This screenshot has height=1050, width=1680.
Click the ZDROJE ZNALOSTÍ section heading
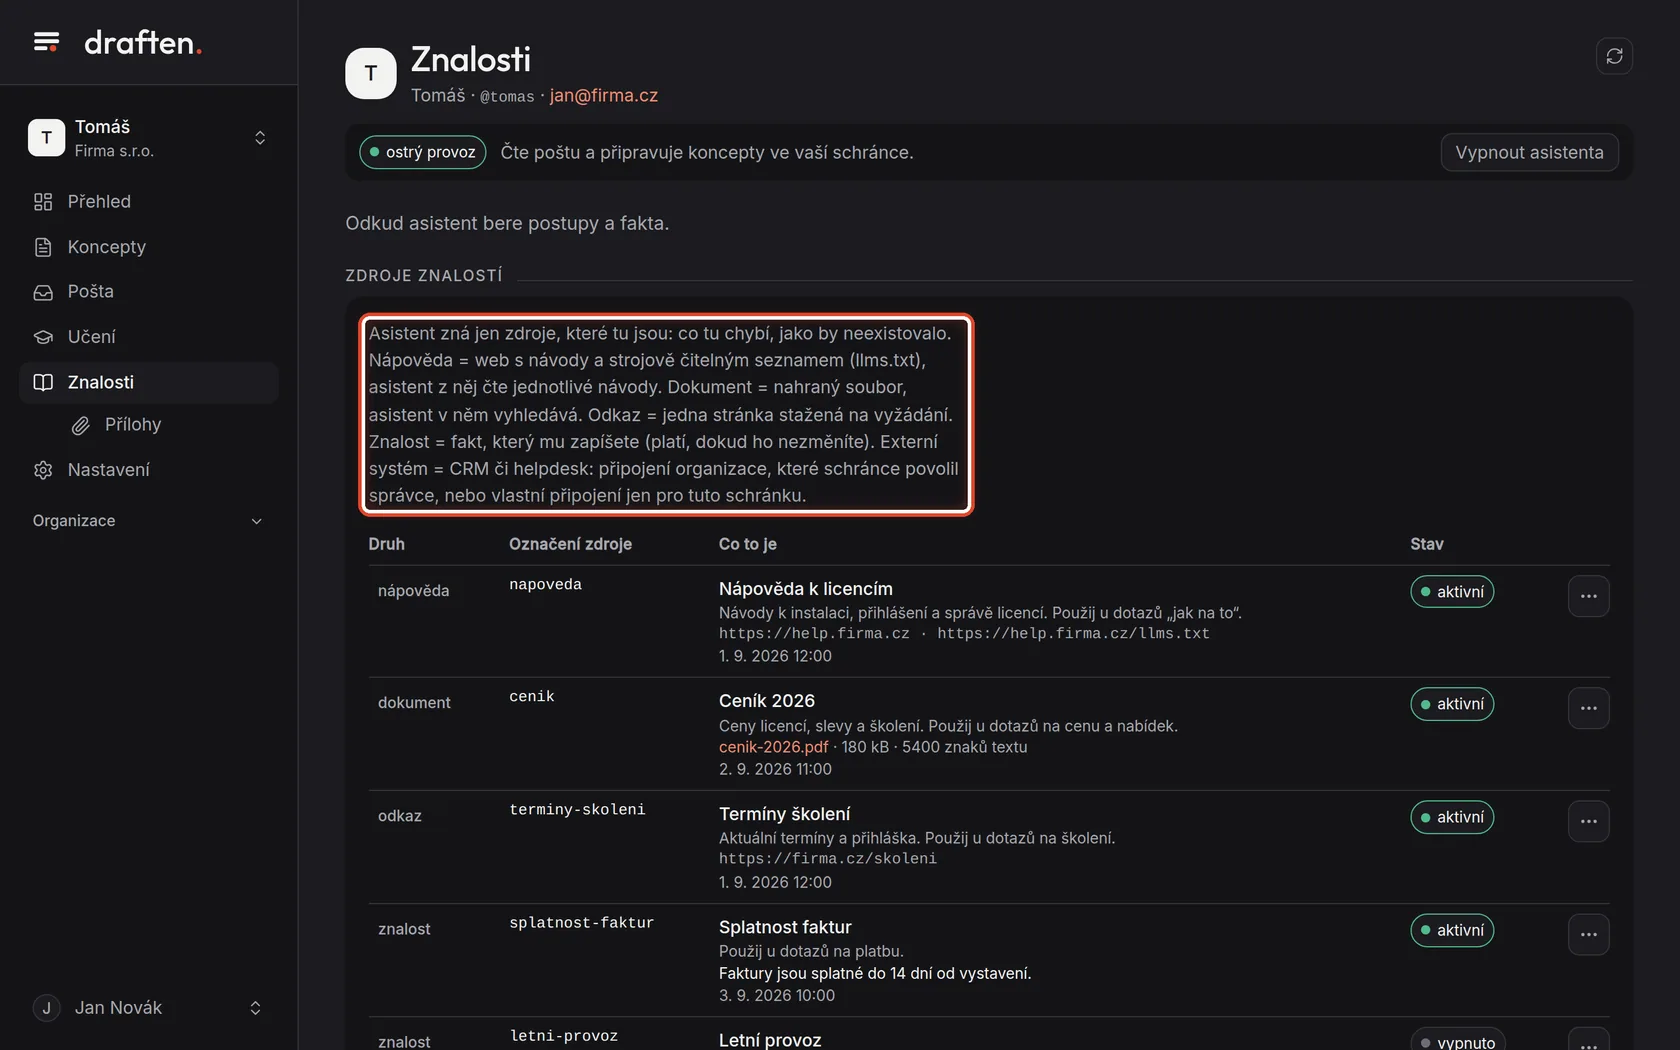point(424,276)
